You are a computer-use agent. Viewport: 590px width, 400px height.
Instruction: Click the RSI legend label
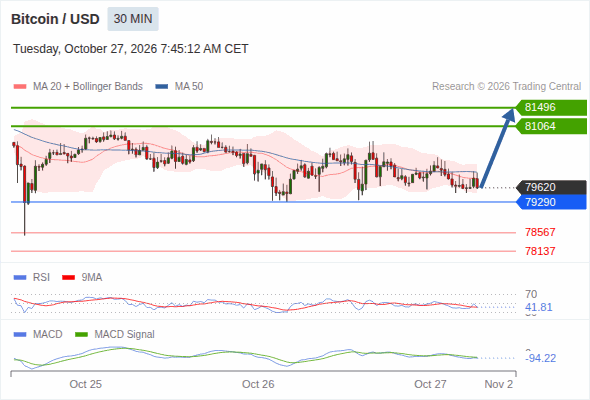tap(41, 278)
